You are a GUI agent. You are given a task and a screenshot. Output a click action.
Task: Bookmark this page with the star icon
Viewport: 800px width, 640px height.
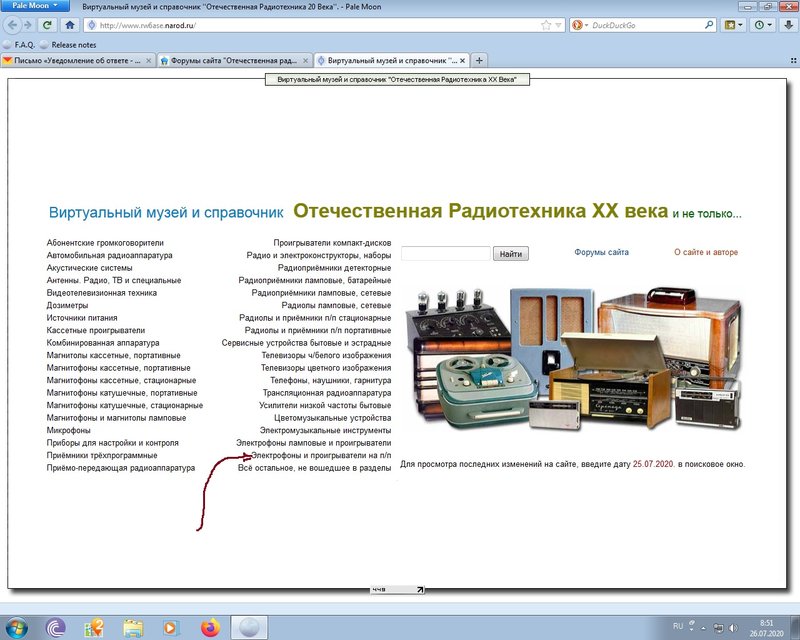(546, 25)
